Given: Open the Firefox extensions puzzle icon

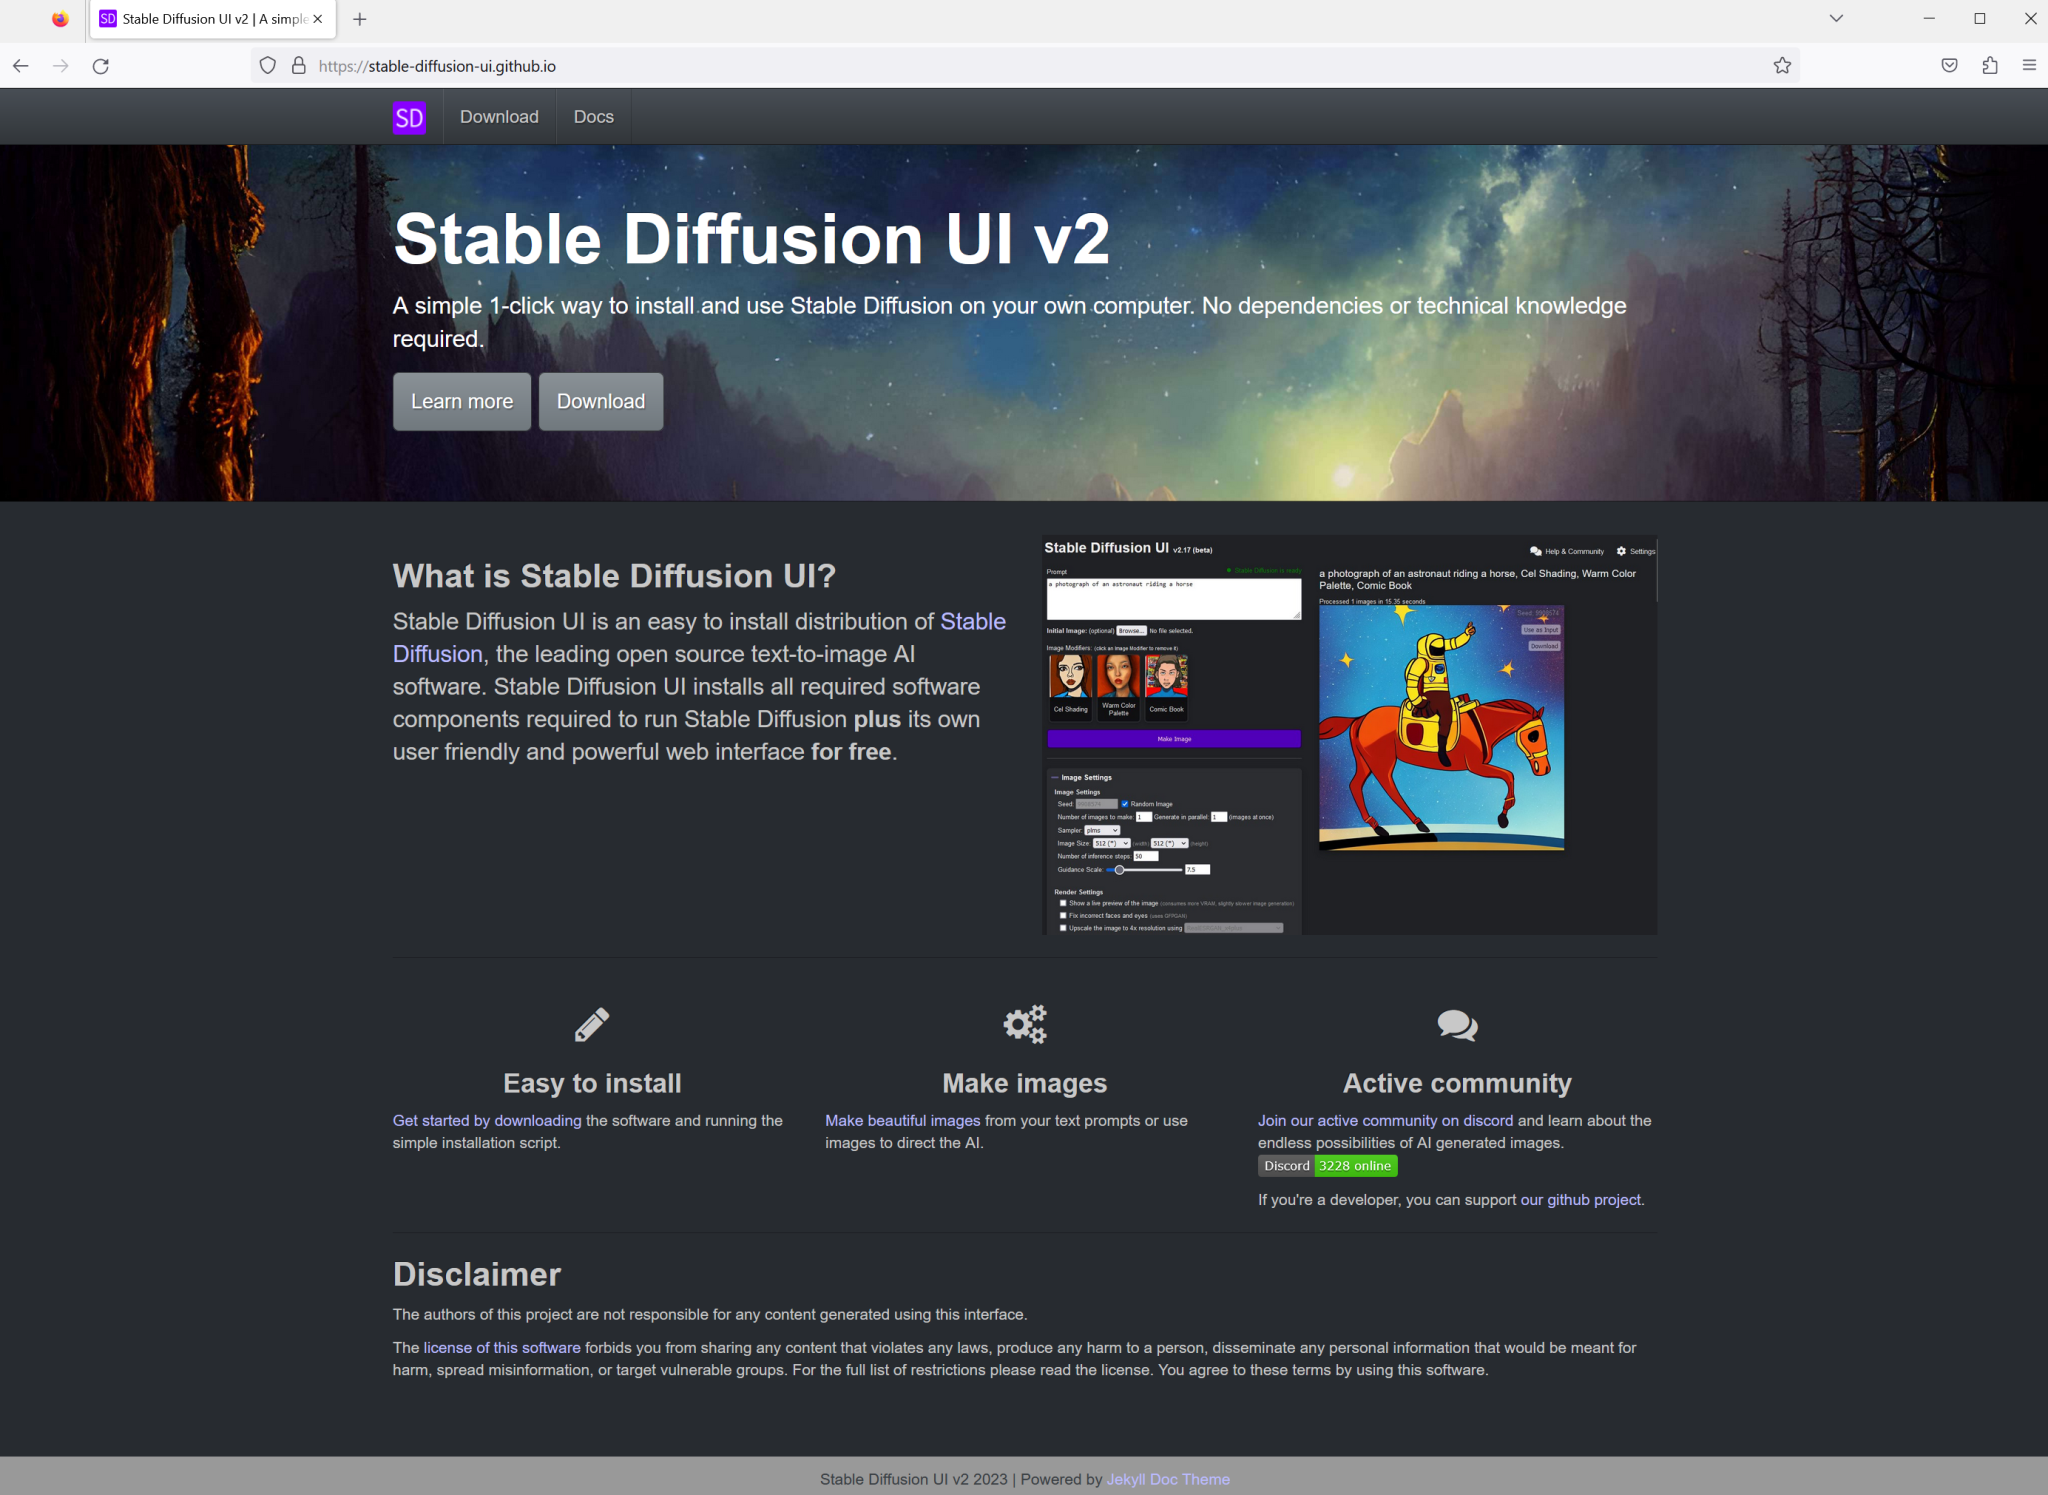Looking at the screenshot, I should pyautogui.click(x=1990, y=66).
